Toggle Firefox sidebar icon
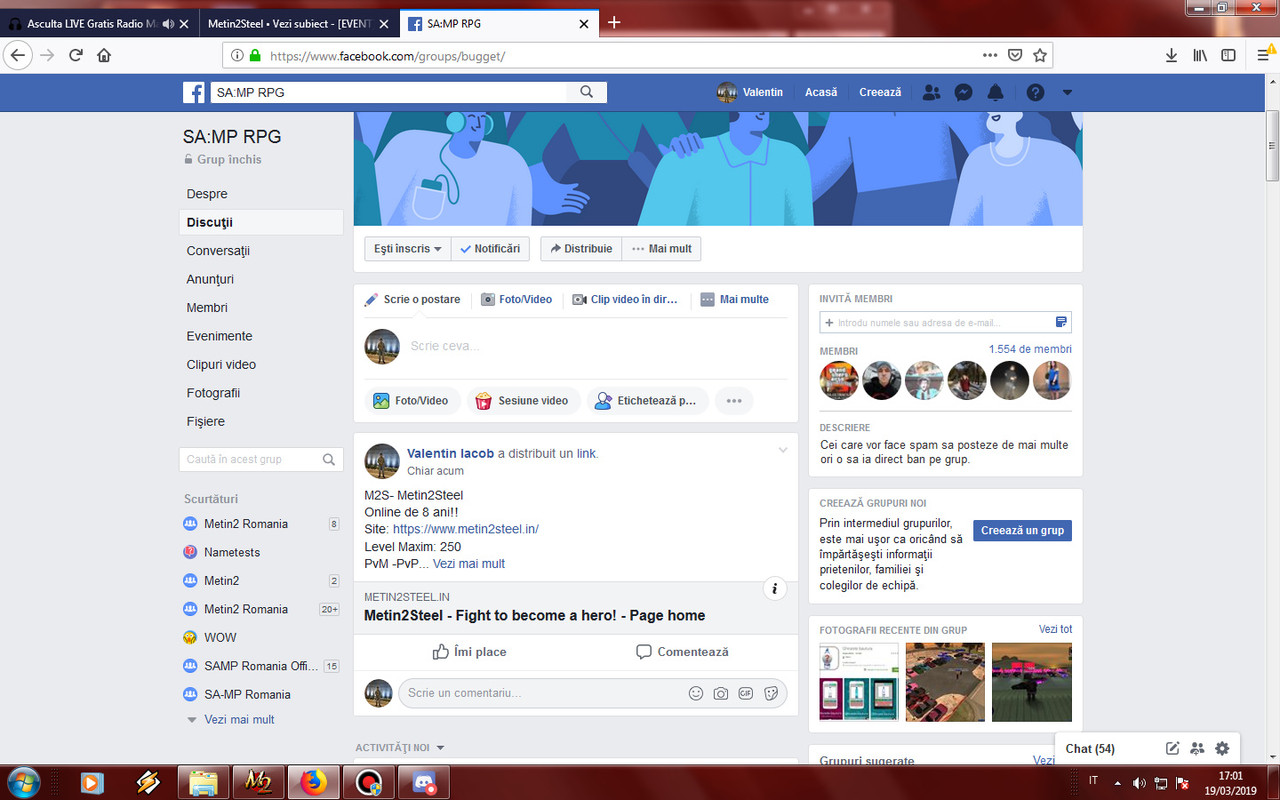The height and width of the screenshot is (800, 1280). click(1228, 55)
